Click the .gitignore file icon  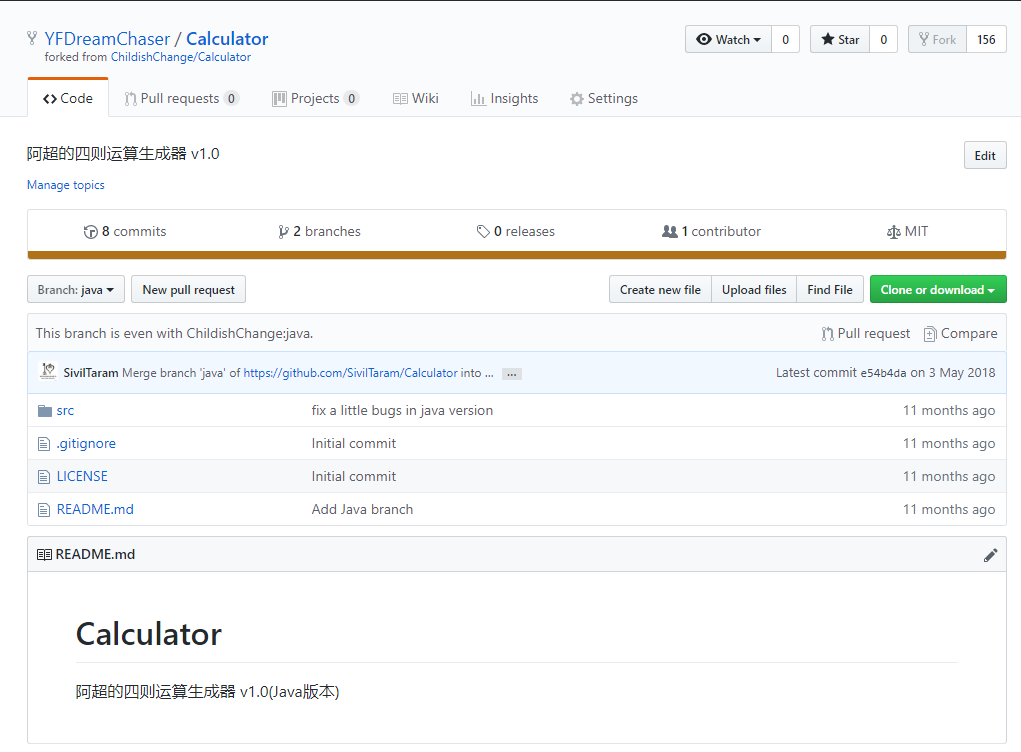coord(44,444)
